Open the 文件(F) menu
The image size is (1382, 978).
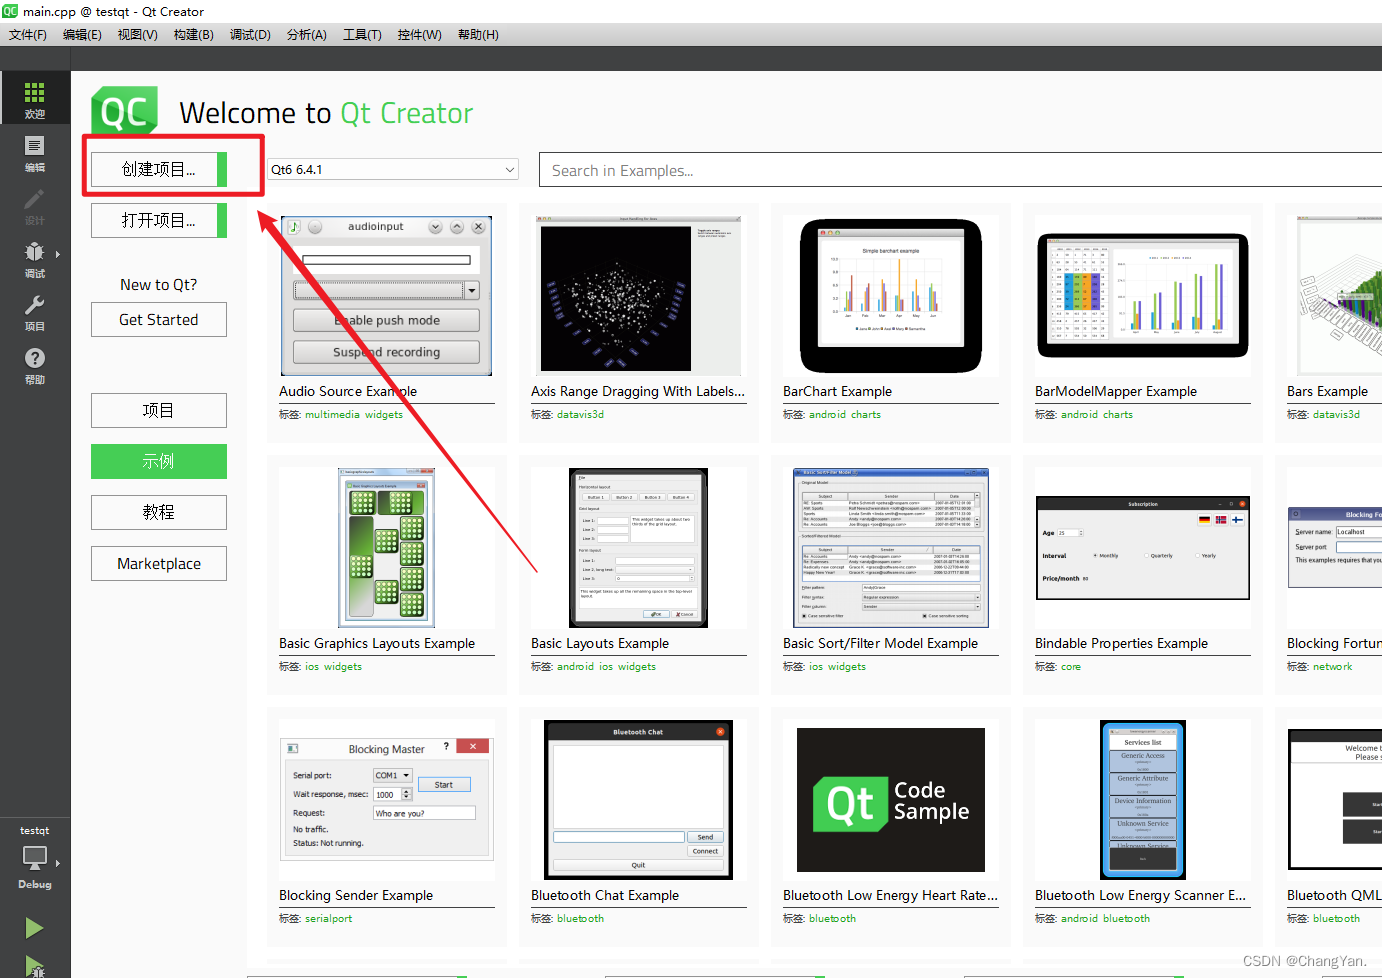(x=28, y=34)
